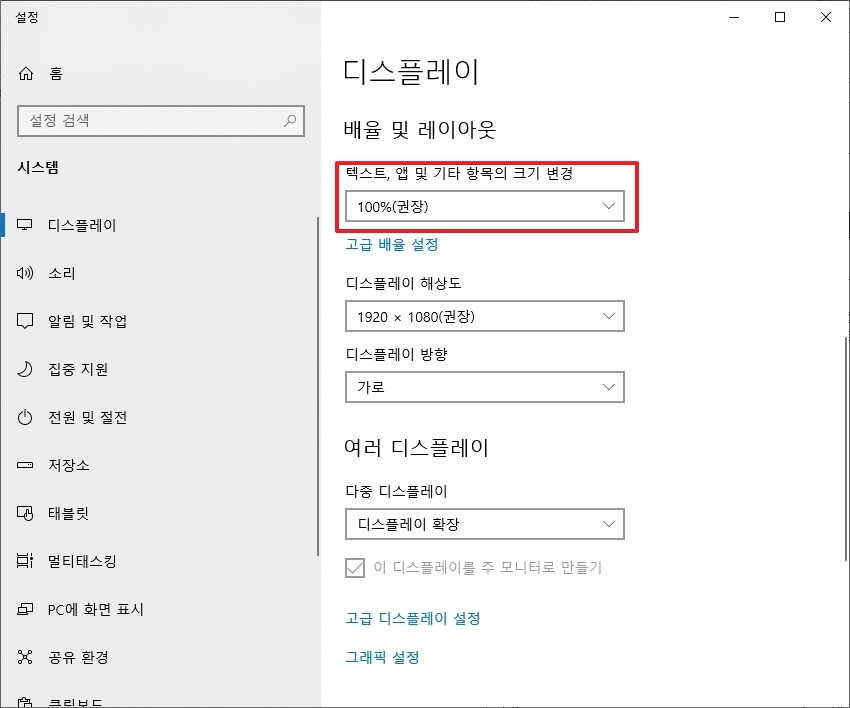Open the 1920 × 1080 resolution dropdown
Viewport: 850px width, 708px height.
[x=485, y=316]
